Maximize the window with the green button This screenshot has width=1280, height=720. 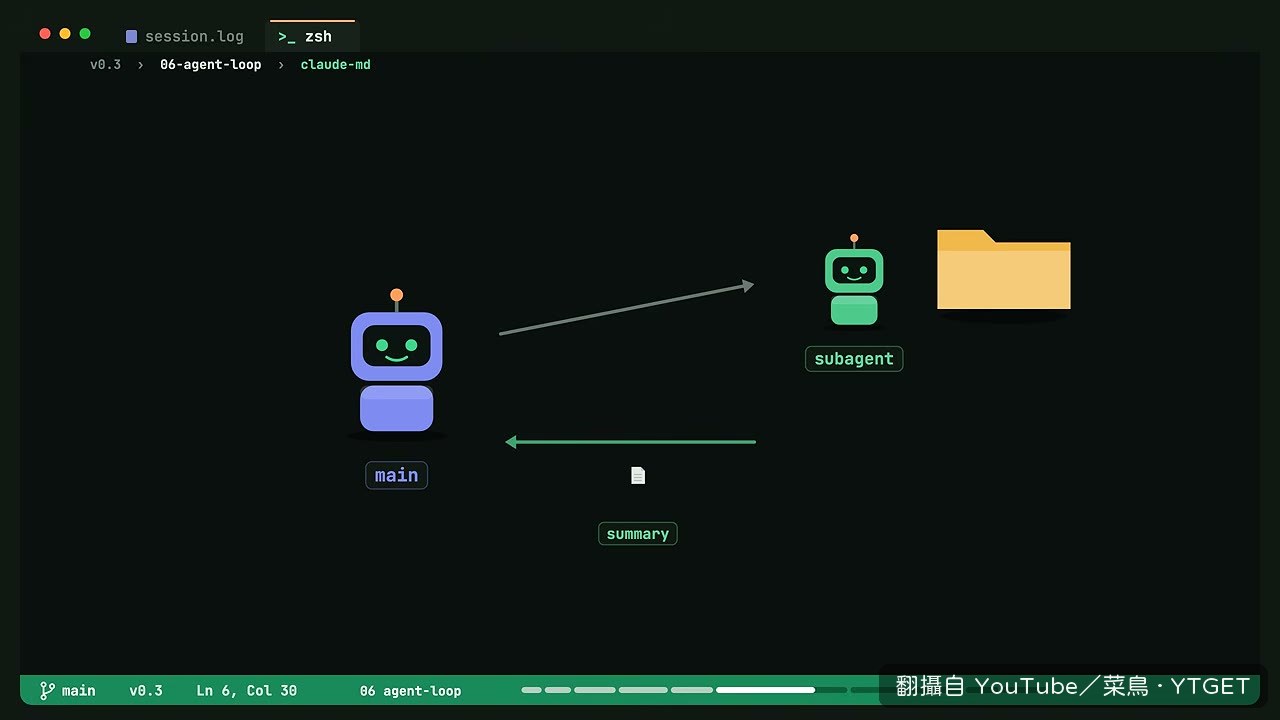click(x=85, y=34)
